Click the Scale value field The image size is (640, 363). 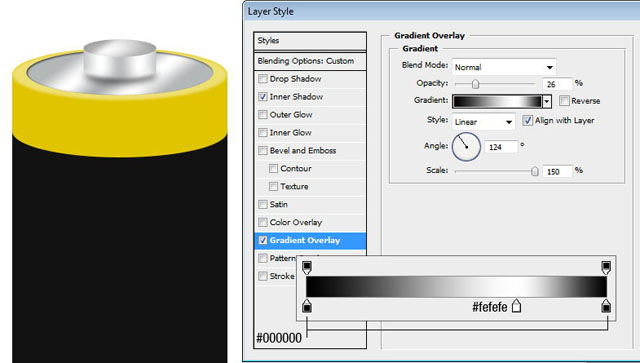click(557, 171)
